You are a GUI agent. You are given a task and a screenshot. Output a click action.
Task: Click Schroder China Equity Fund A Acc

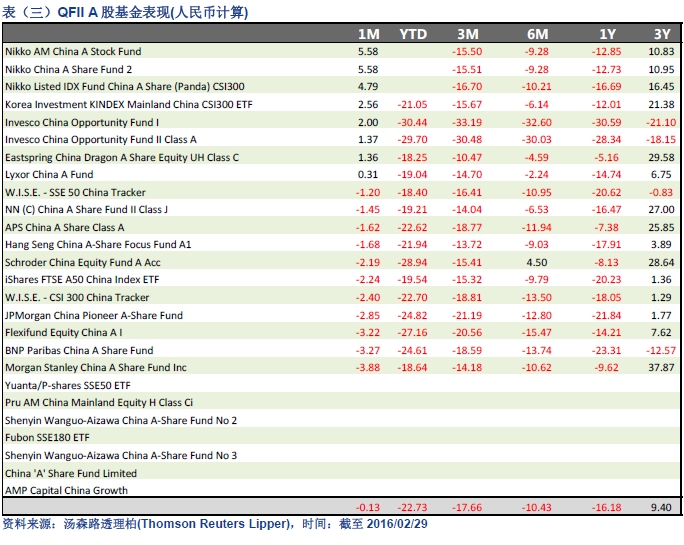point(83,263)
